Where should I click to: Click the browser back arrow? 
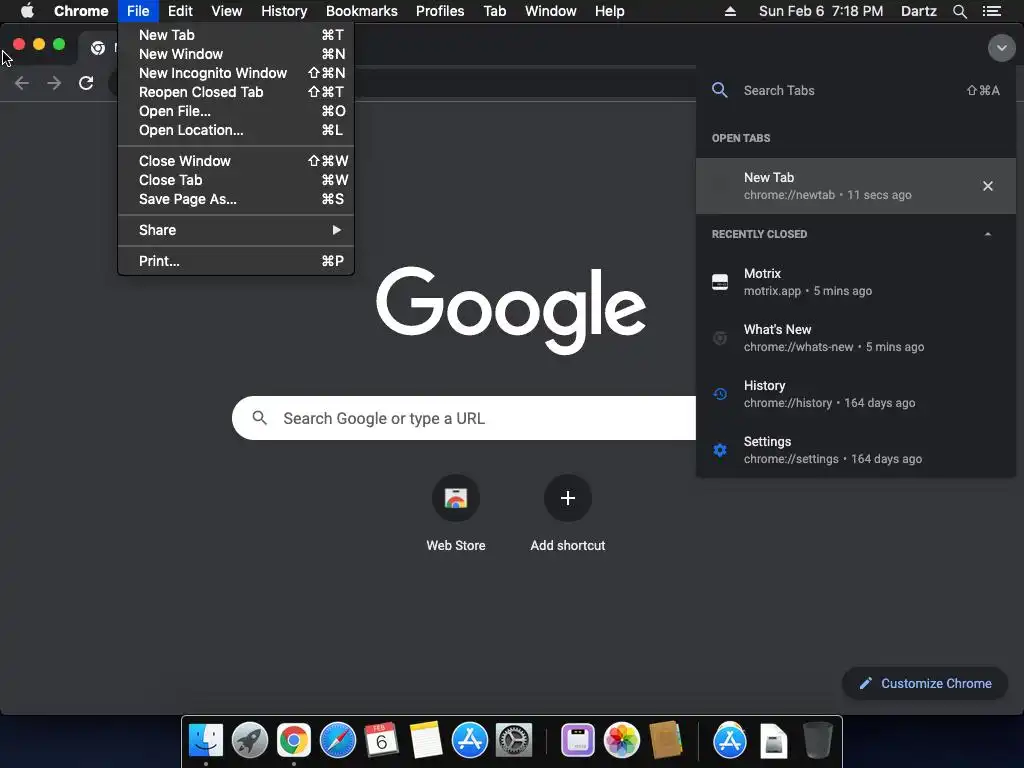coord(22,83)
